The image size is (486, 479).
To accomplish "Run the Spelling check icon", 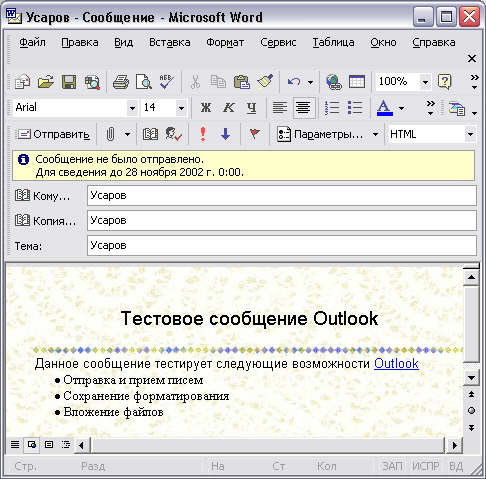I will [167, 82].
